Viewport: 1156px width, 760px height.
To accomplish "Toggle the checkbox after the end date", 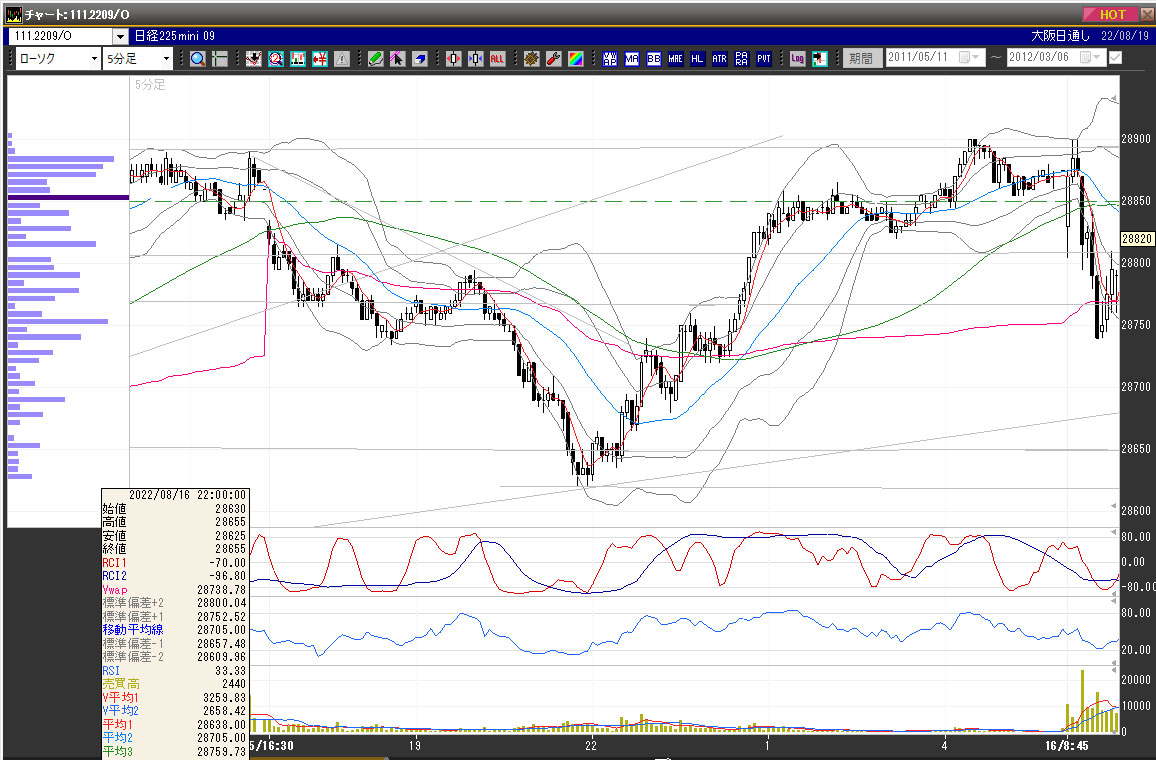I will pyautogui.click(x=1115, y=57).
